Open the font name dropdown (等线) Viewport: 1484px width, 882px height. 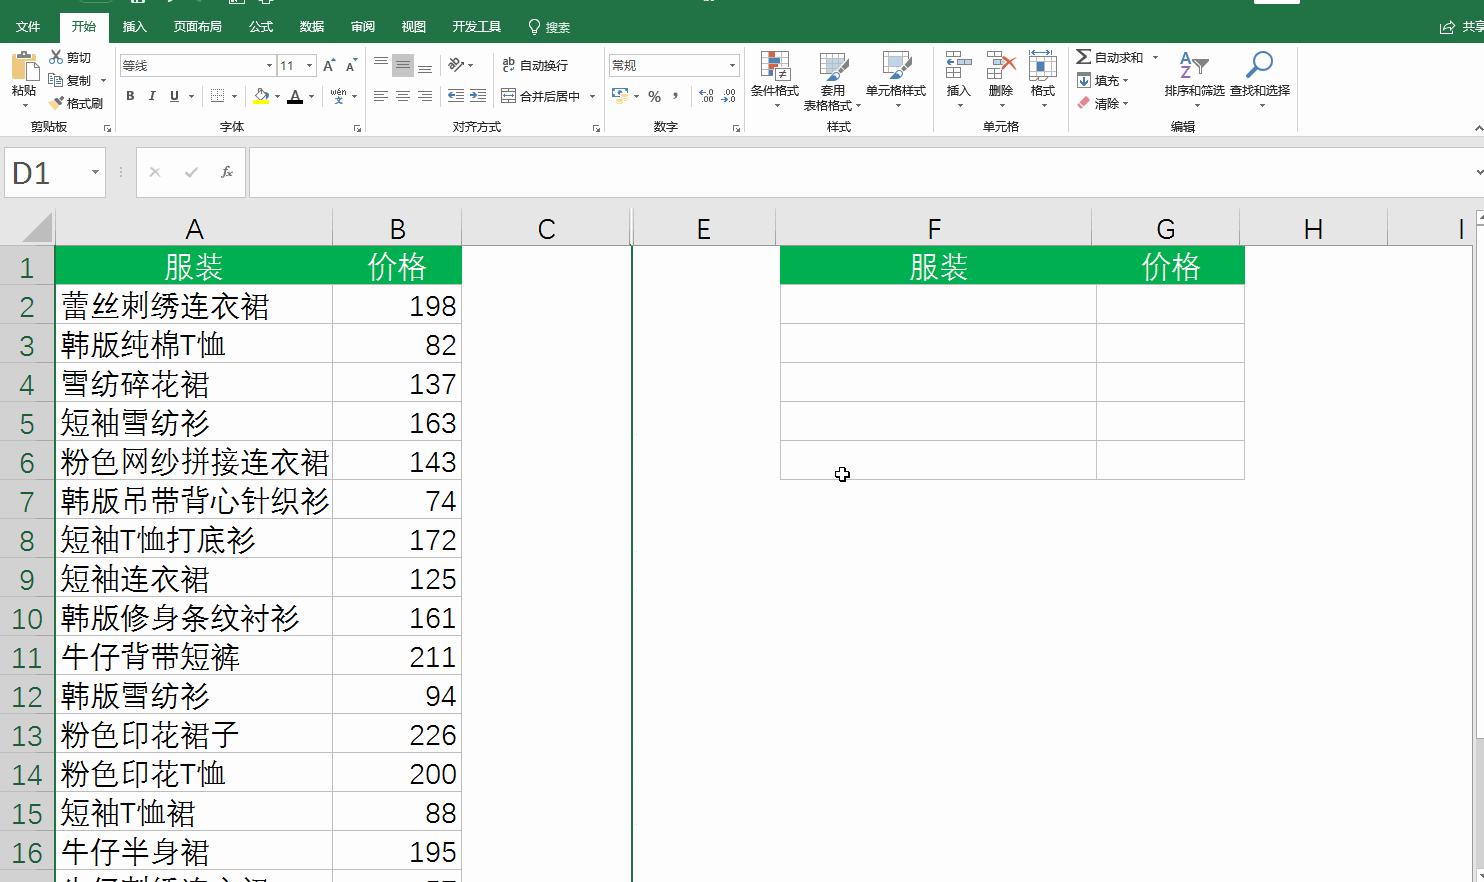click(269, 66)
